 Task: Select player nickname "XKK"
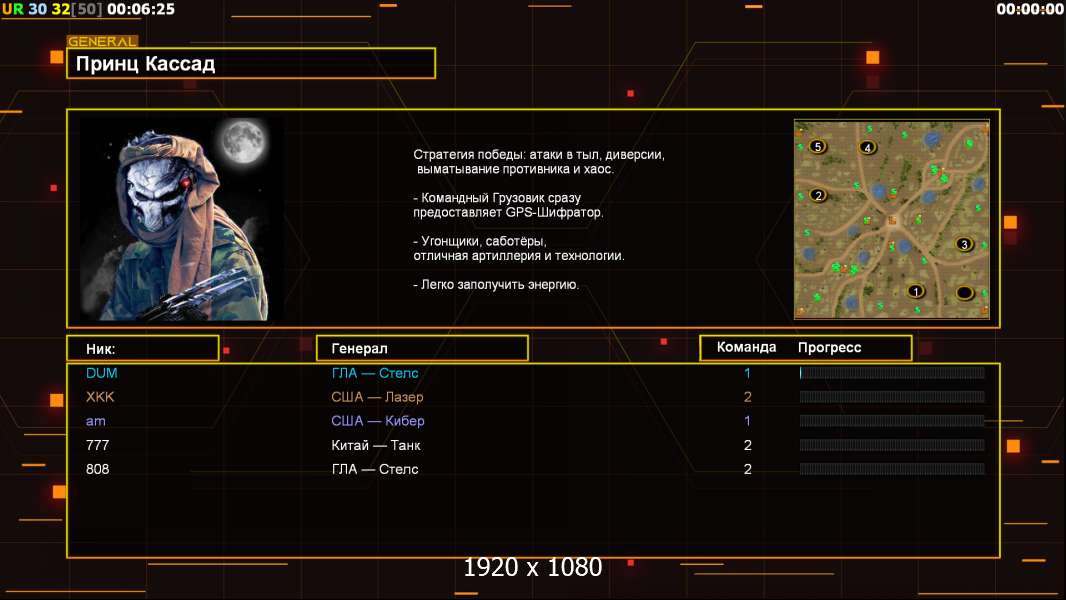(x=100, y=397)
